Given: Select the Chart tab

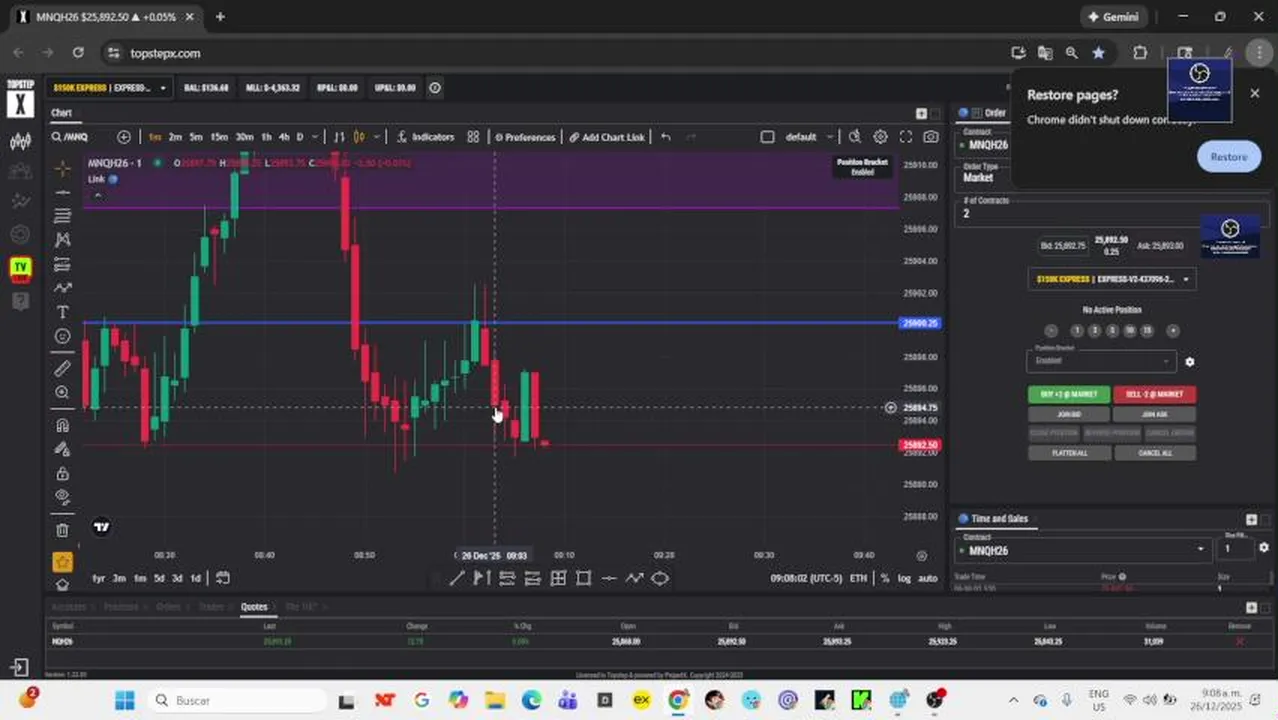Looking at the screenshot, I should [62, 113].
